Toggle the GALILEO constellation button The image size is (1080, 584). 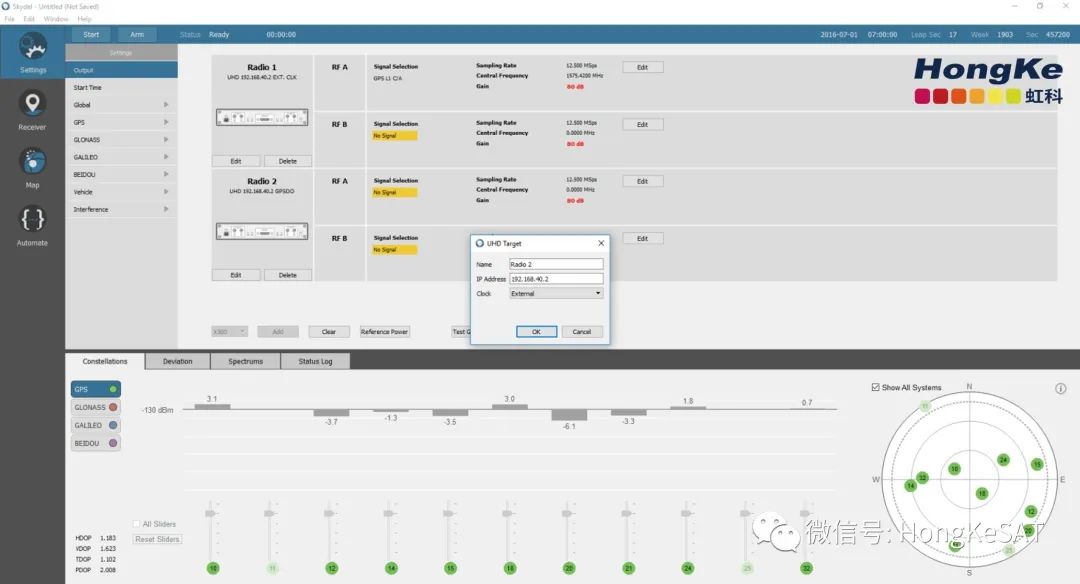click(96, 425)
